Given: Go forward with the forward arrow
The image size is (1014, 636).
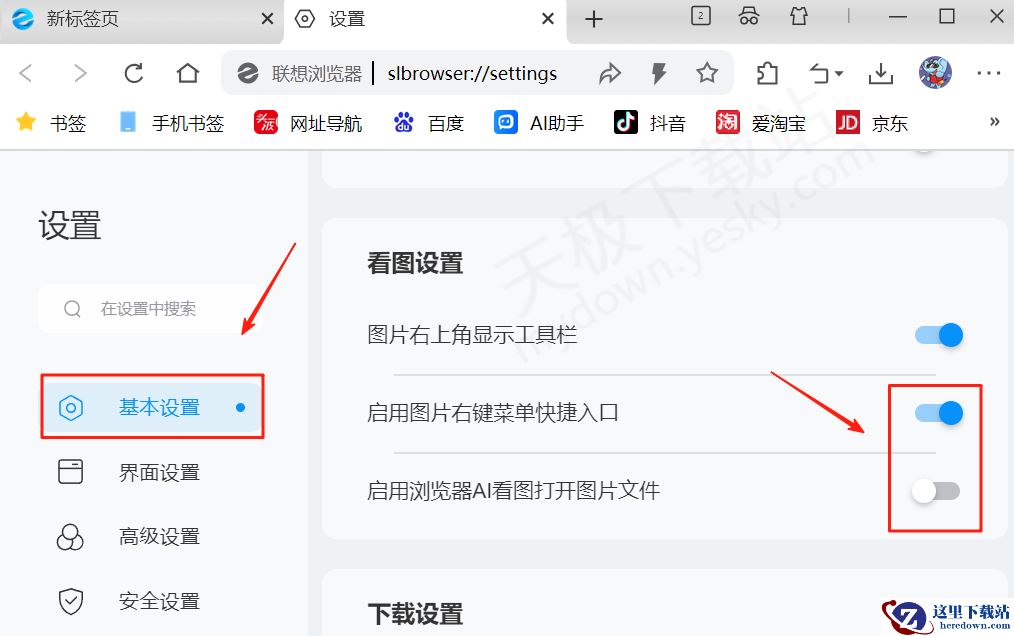Looking at the screenshot, I should point(80,73).
